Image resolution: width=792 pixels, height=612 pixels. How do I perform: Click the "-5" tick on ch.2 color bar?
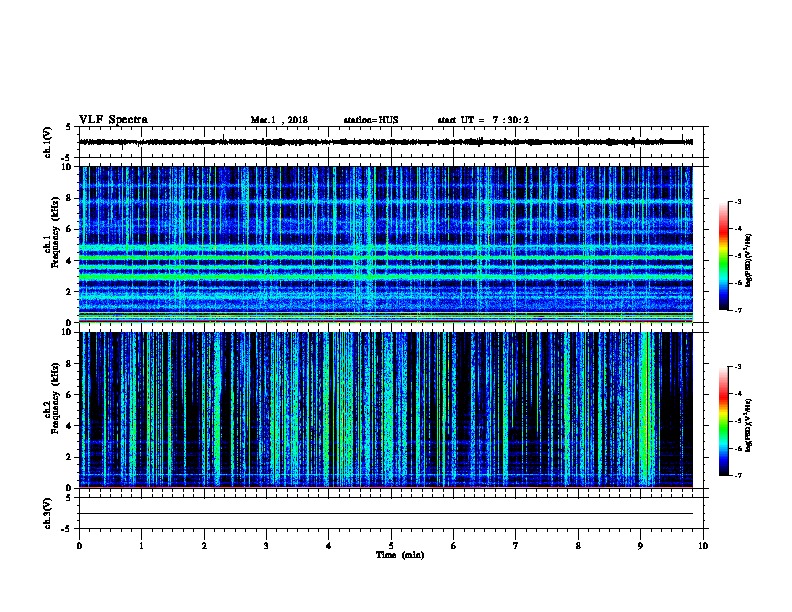(737, 421)
